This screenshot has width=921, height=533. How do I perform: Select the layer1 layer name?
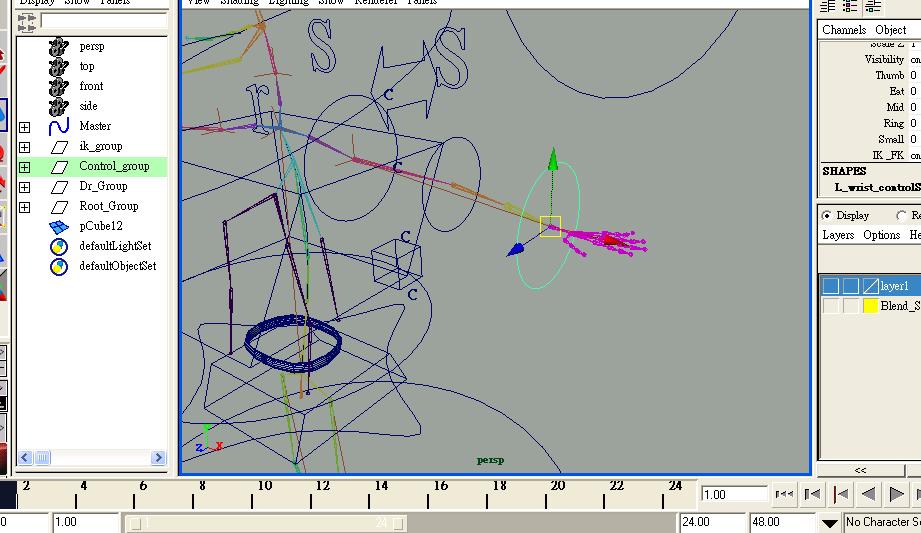894,286
